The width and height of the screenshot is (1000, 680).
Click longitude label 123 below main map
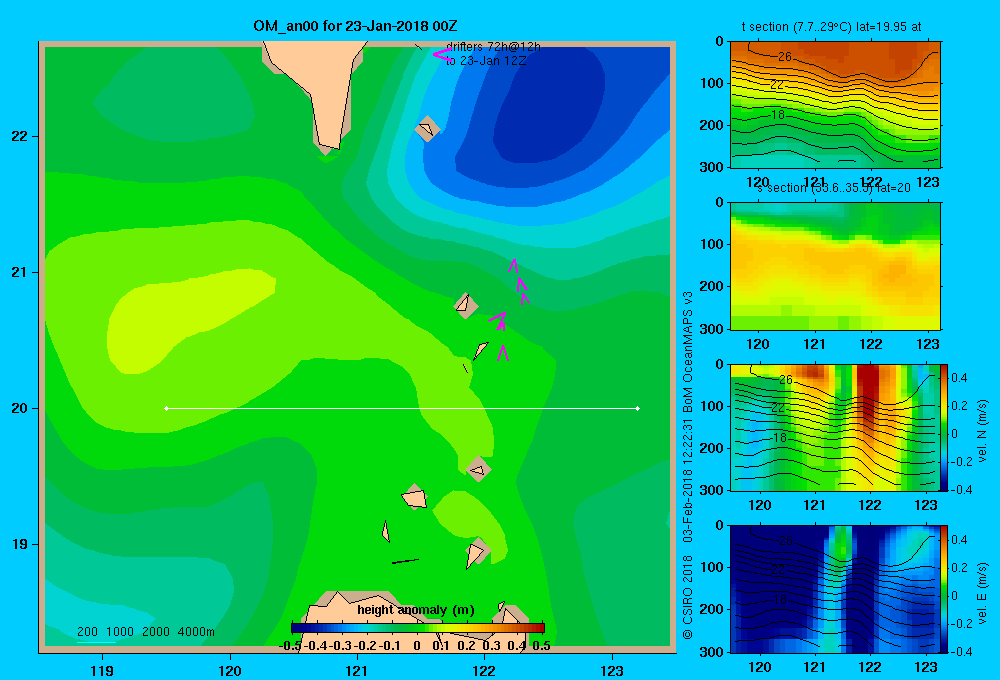click(612, 670)
